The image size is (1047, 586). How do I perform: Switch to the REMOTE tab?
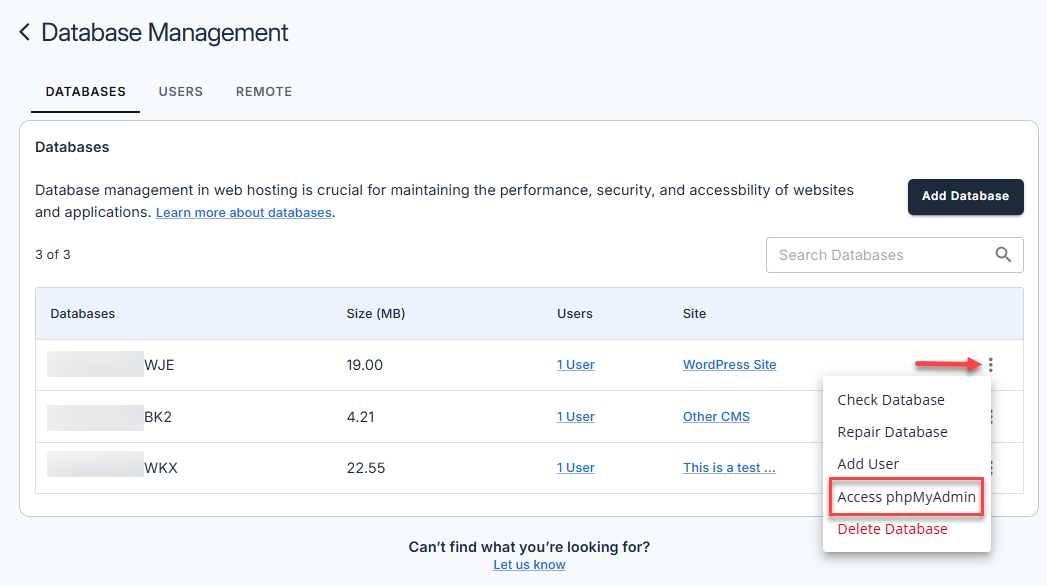(x=263, y=91)
